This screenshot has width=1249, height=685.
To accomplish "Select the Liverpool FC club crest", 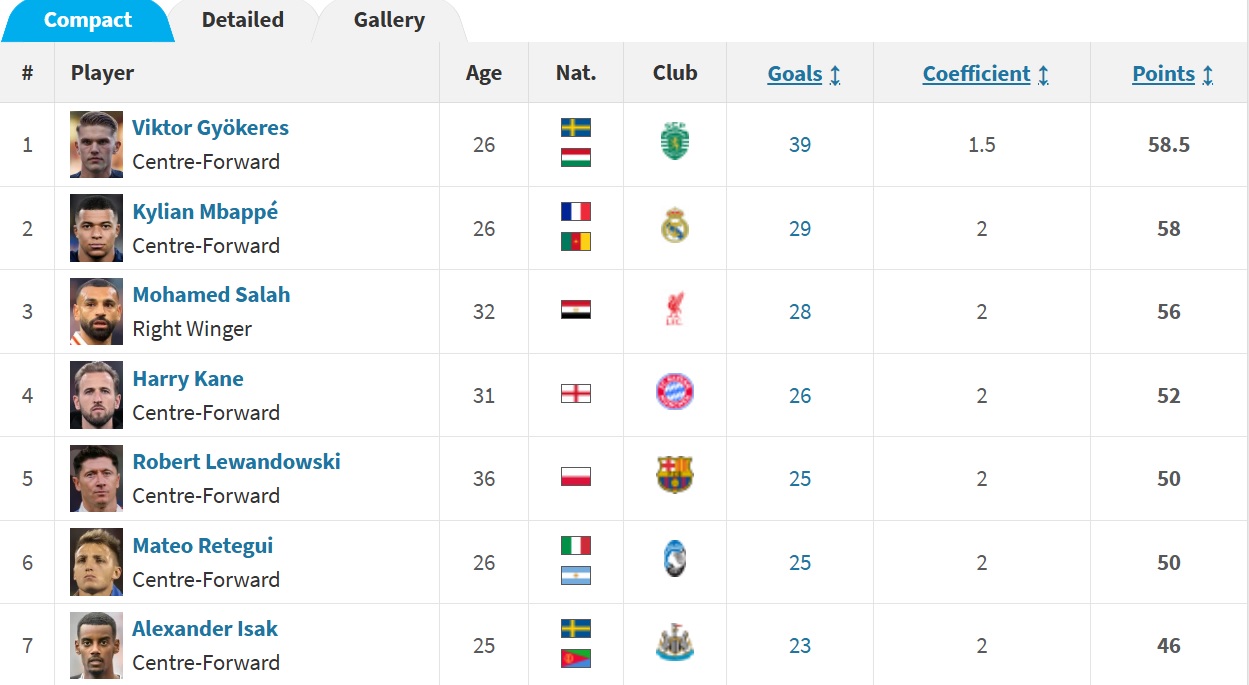I will point(675,310).
